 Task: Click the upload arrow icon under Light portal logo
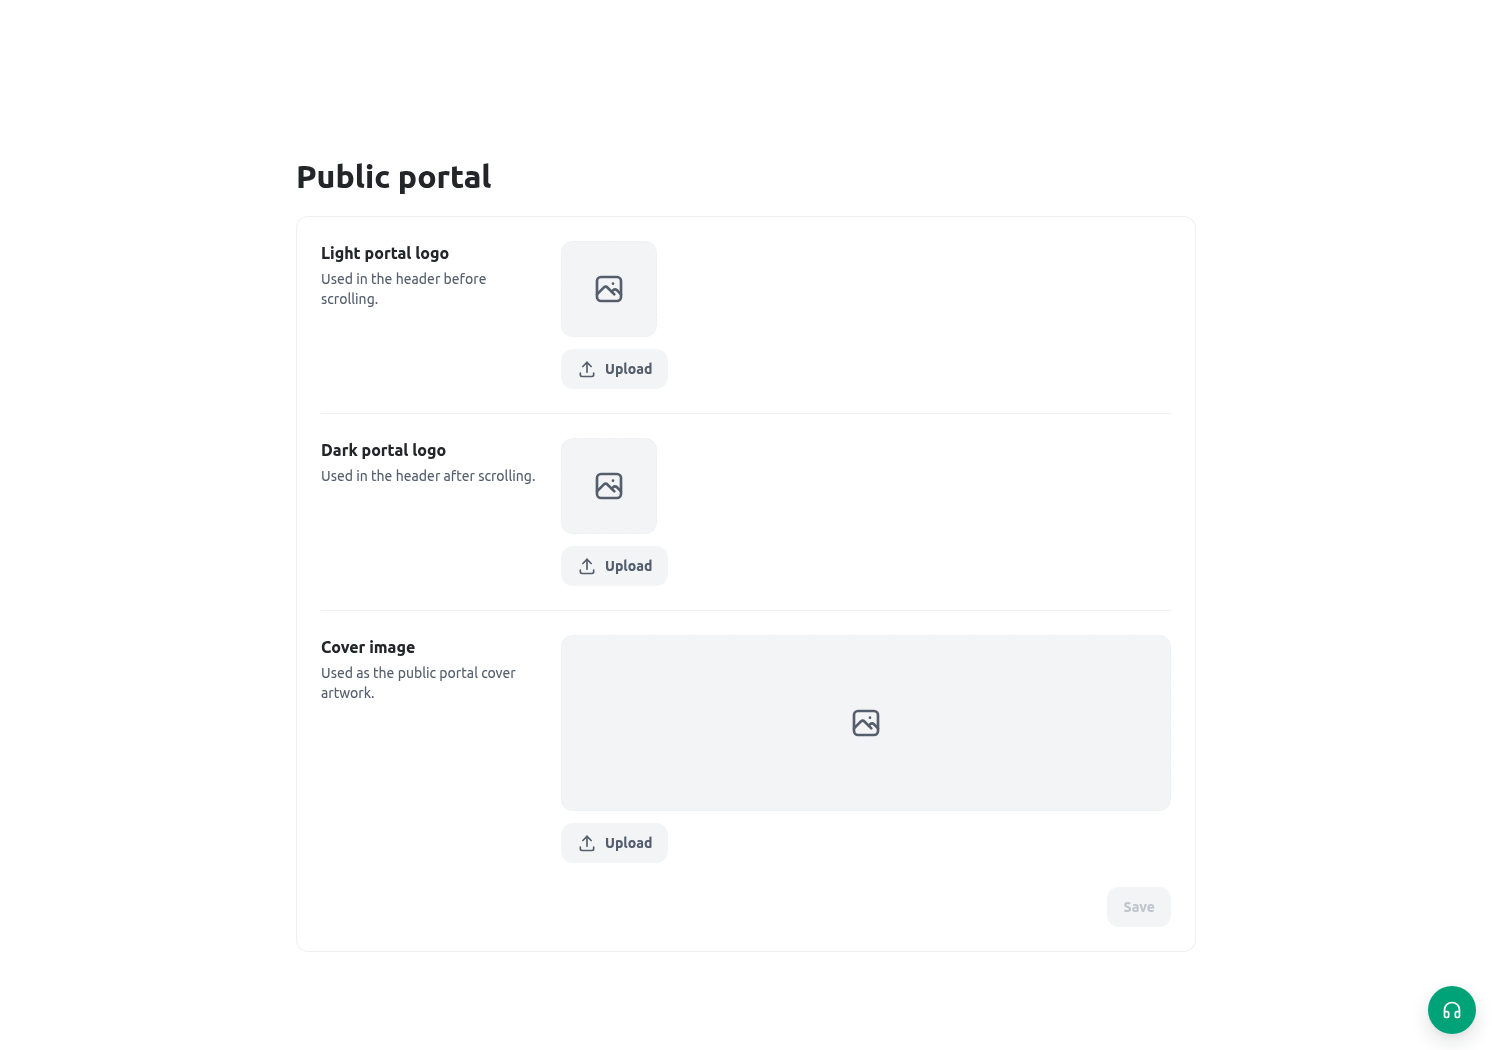click(x=587, y=369)
